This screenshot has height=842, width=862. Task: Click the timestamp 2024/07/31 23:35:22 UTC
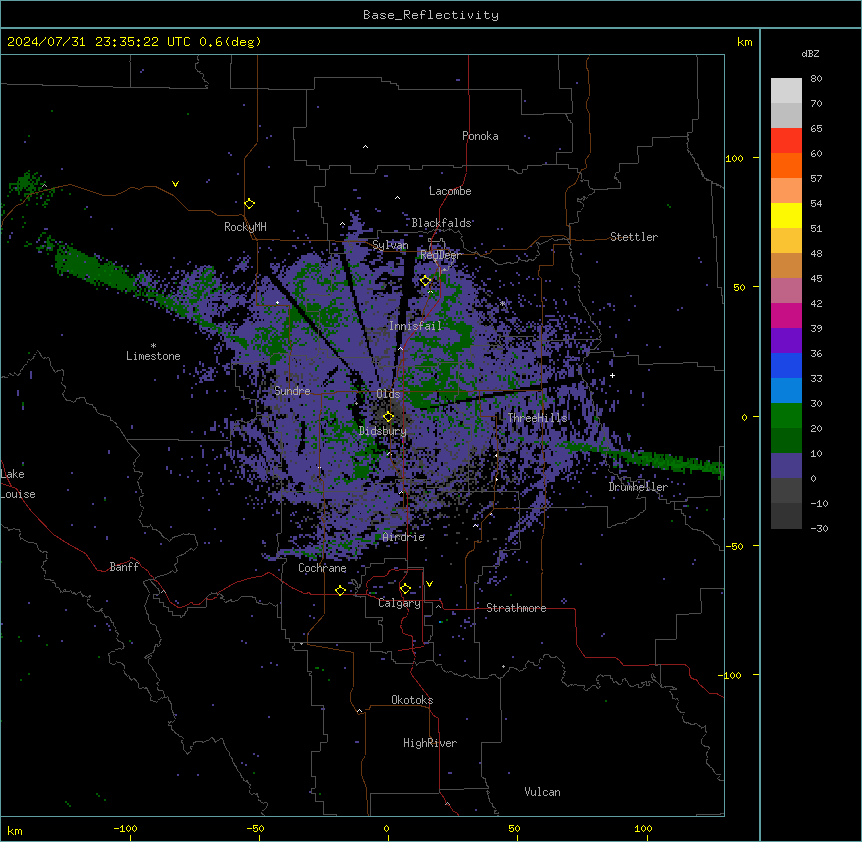(x=101, y=42)
